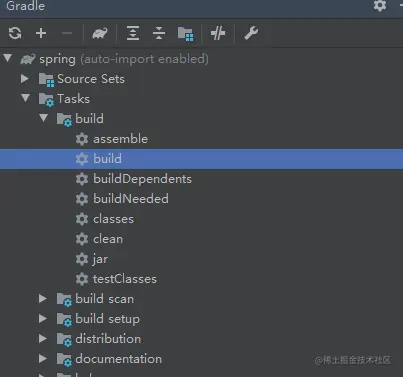Select the clean task
Image resolution: width=403 pixels, height=377 pixels.
pos(201,239)
